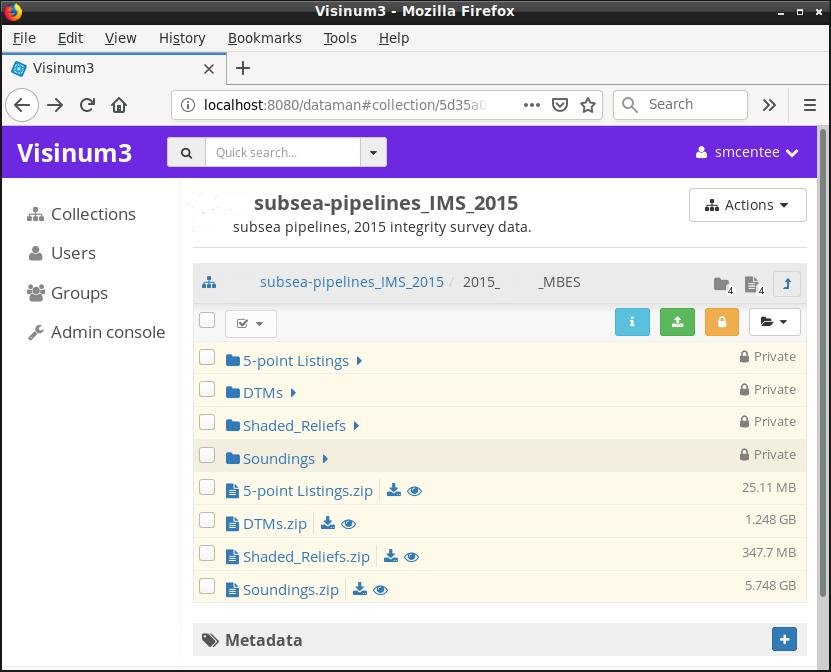Open the Soundings.zip file link
Image resolution: width=831 pixels, height=672 pixels.
(290, 590)
